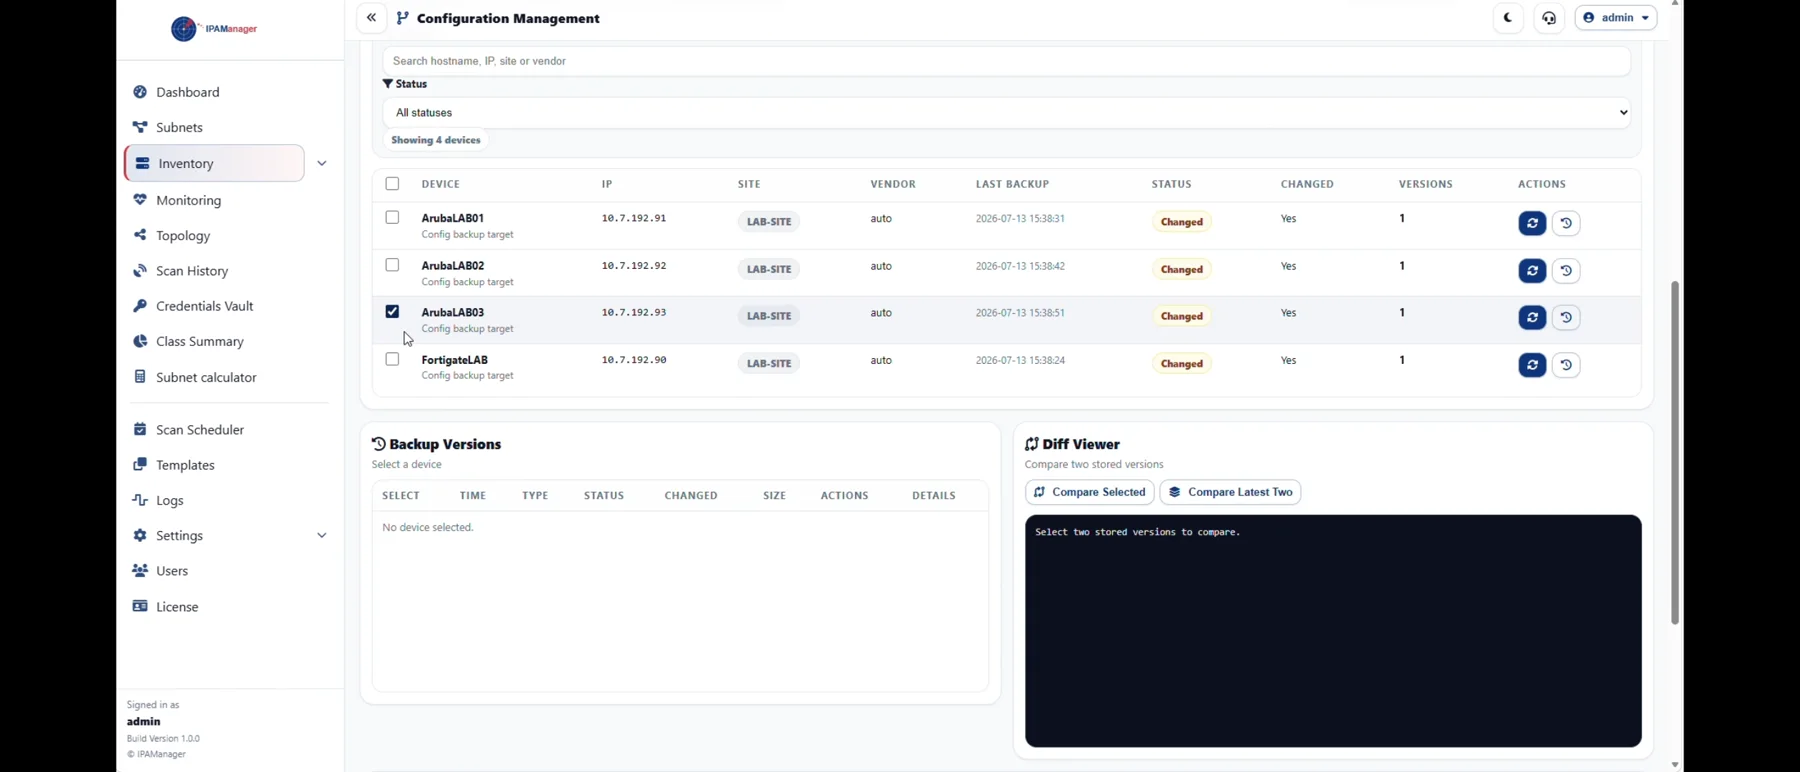Image resolution: width=1800 pixels, height=772 pixels.
Task: Show version history for ArubaLAB02
Action: pos(1566,271)
